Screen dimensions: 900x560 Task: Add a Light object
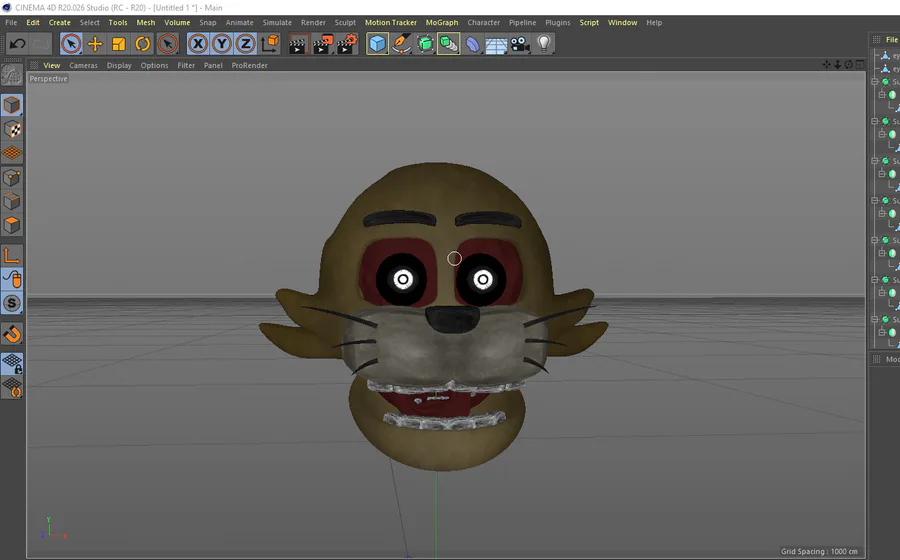pos(544,44)
